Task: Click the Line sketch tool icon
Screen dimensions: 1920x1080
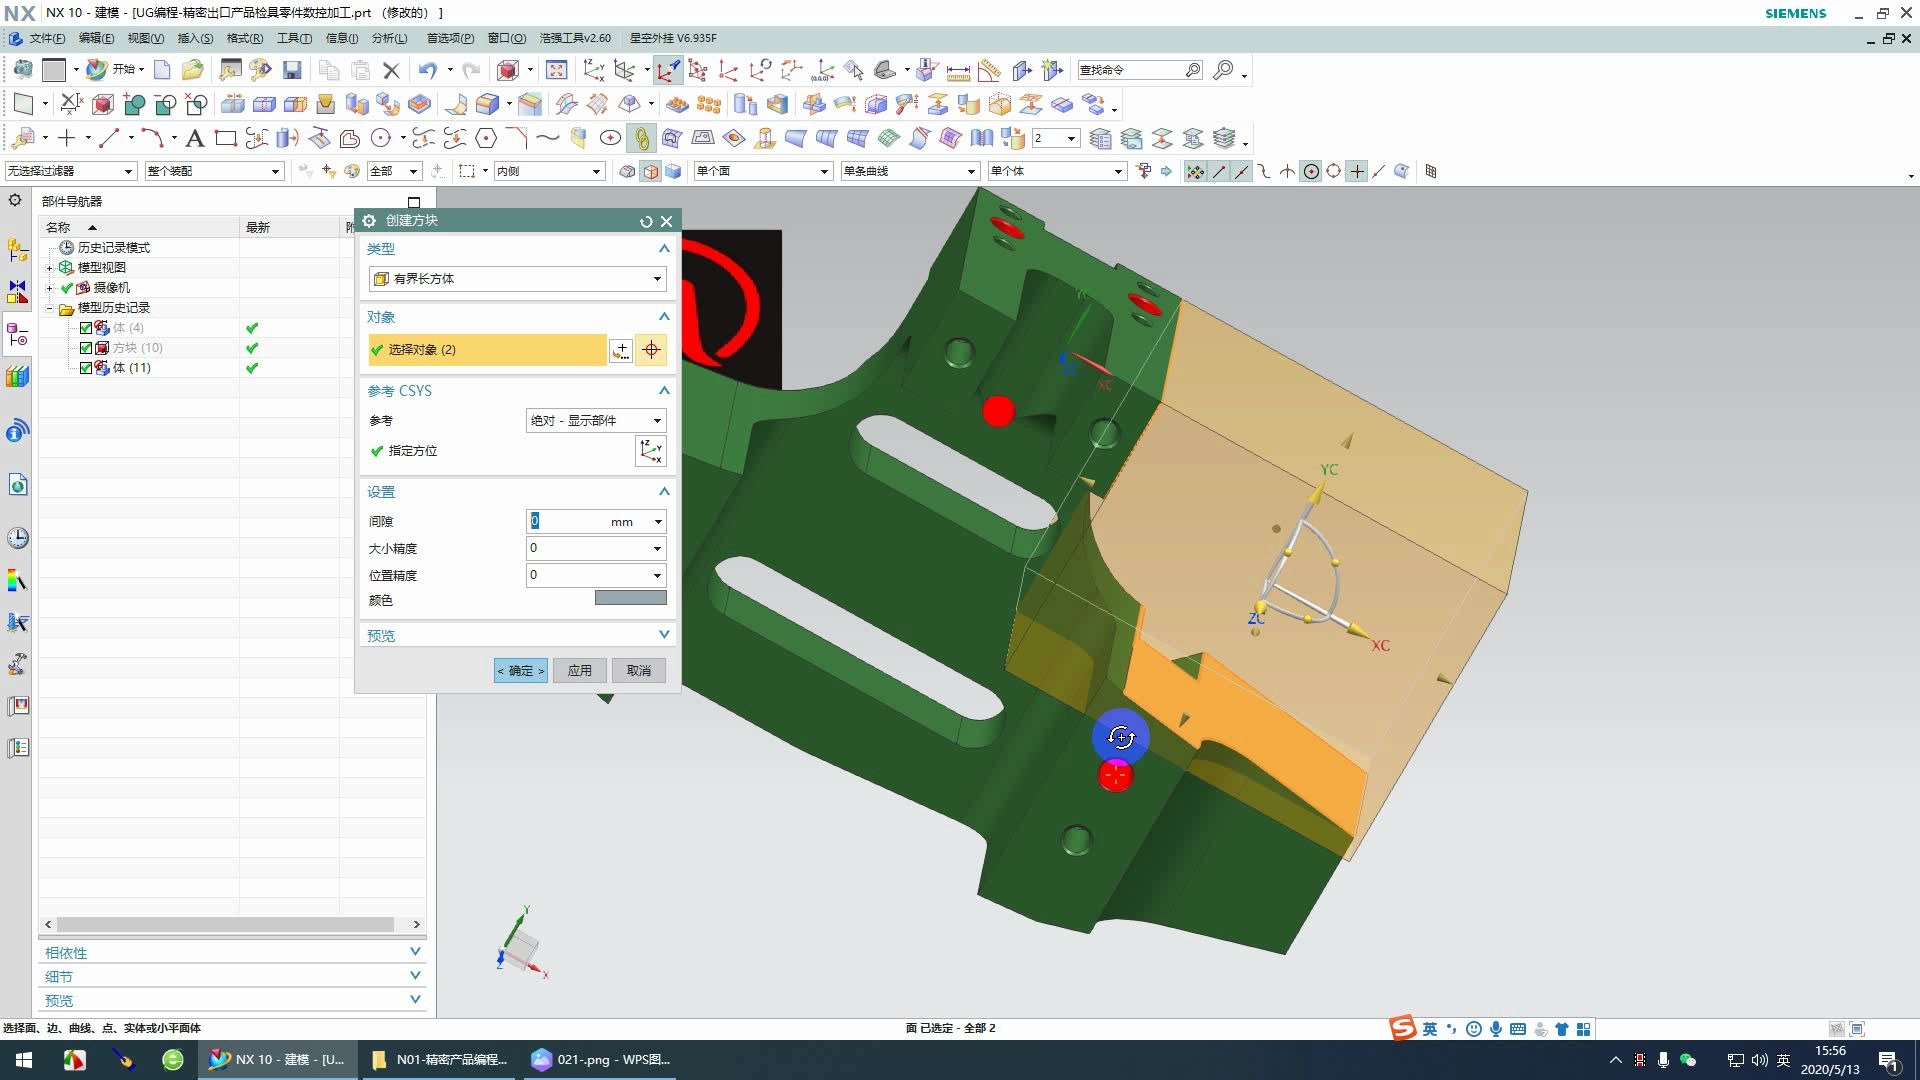Action: pos(109,138)
